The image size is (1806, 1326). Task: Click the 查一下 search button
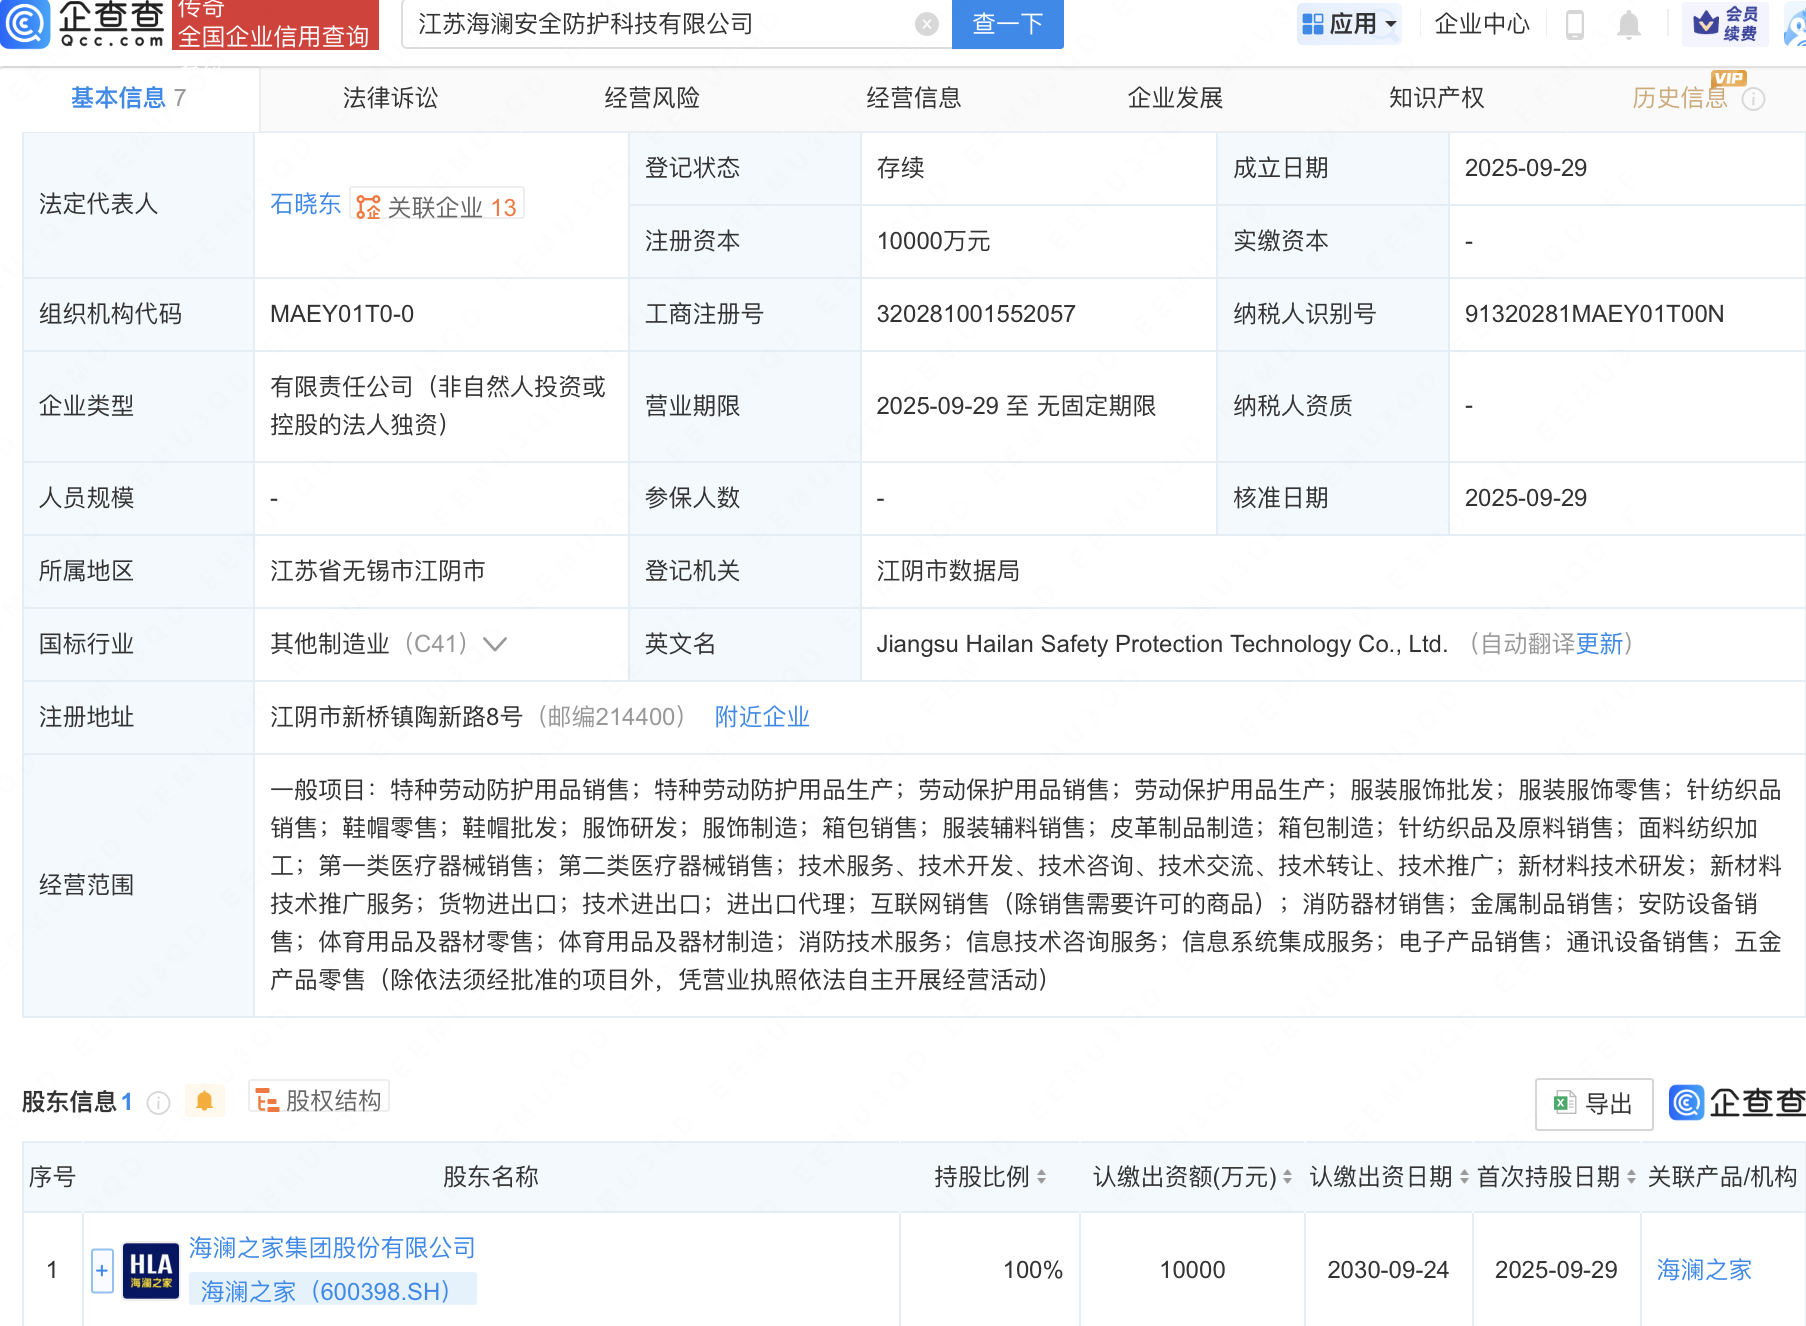click(x=1007, y=24)
